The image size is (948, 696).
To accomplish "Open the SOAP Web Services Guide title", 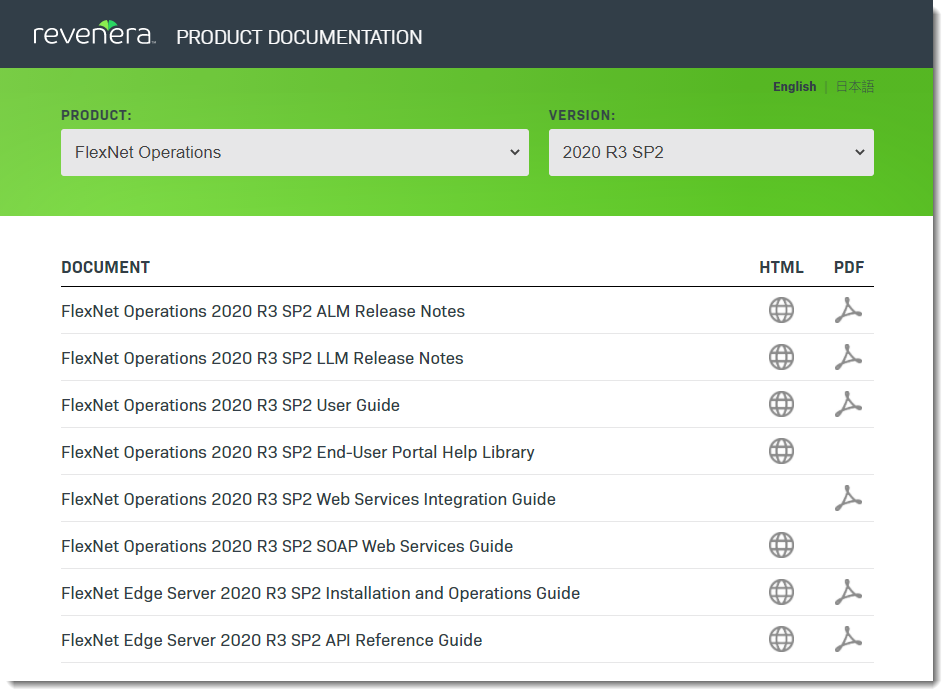I will pos(287,546).
